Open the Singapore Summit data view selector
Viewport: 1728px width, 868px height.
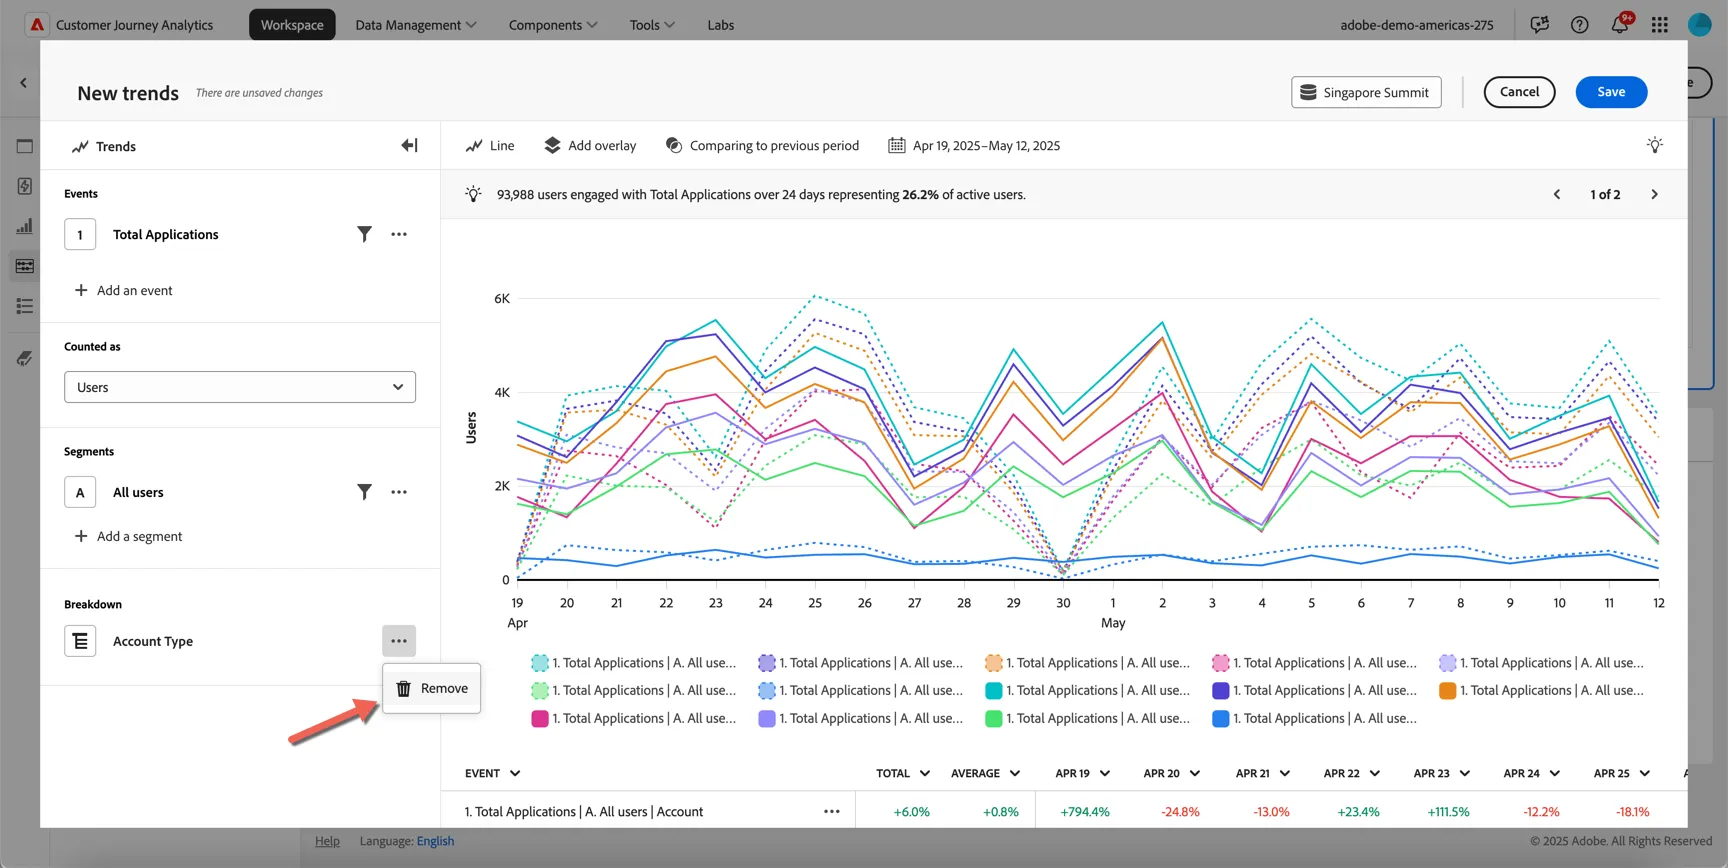point(1366,92)
